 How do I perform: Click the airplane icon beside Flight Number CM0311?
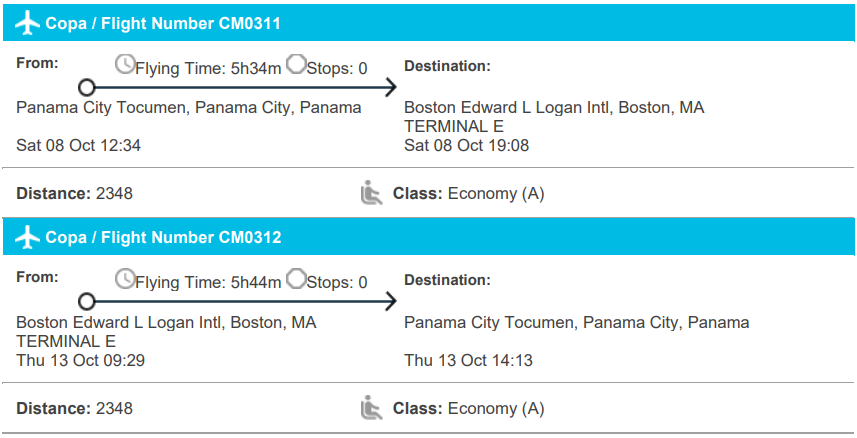(28, 23)
